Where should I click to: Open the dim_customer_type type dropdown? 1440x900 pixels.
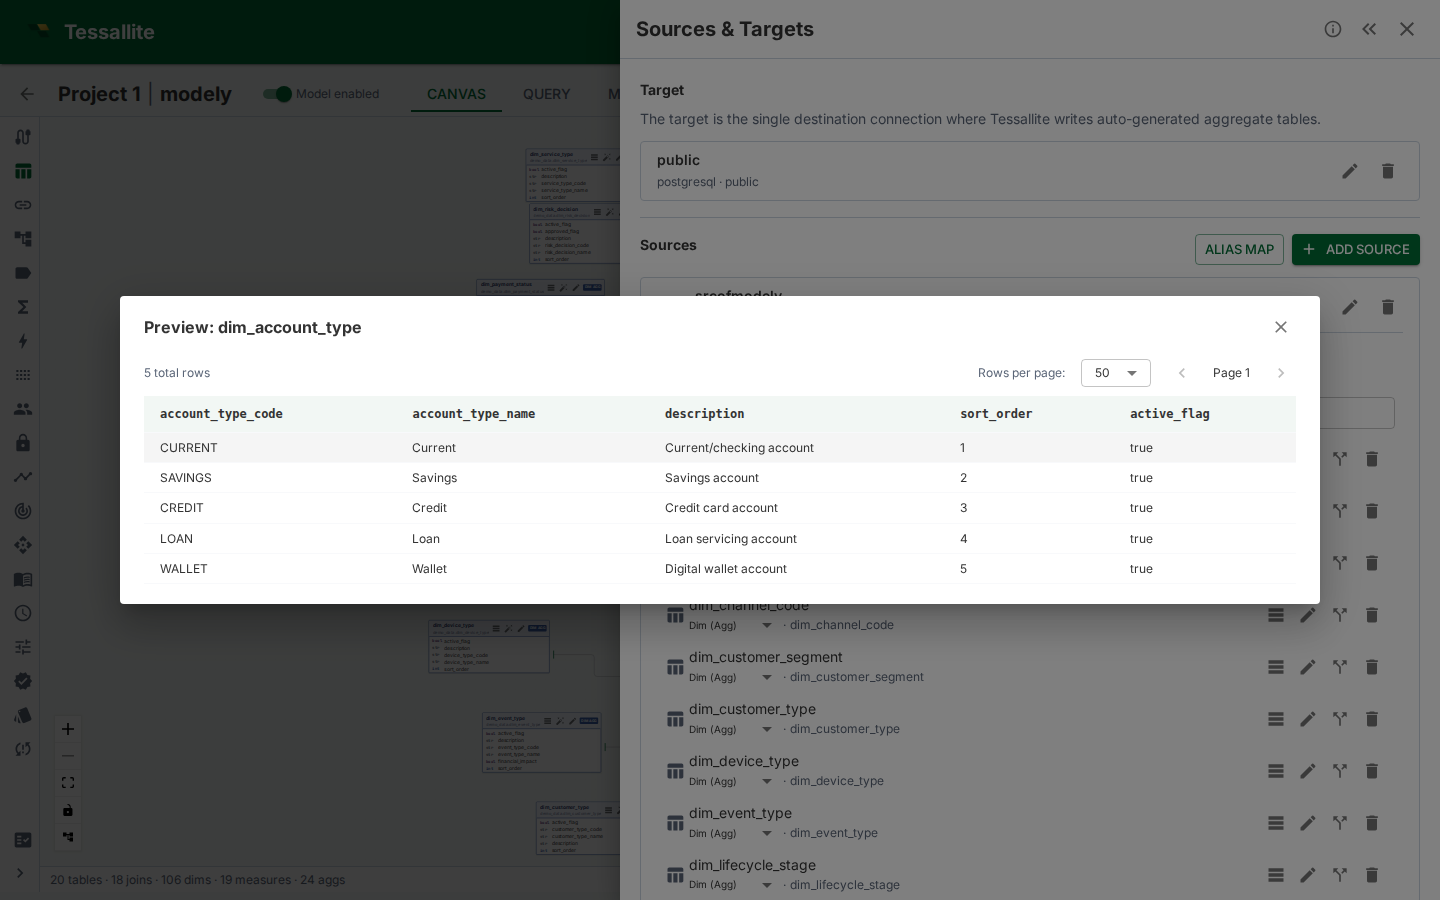coord(731,729)
